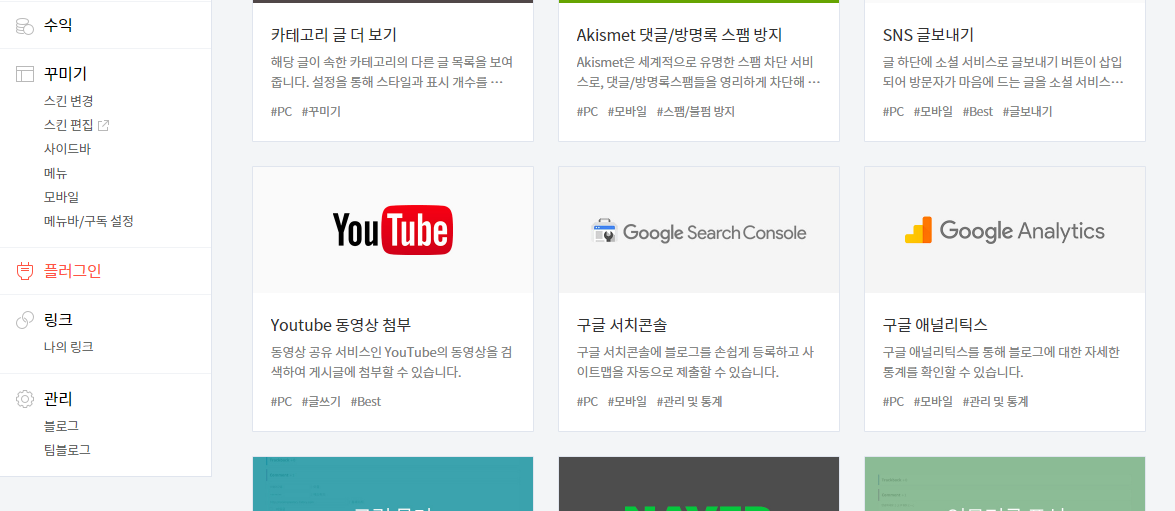Select 사이드바 under 꾸미기
The image size is (1175, 511).
click(67, 149)
